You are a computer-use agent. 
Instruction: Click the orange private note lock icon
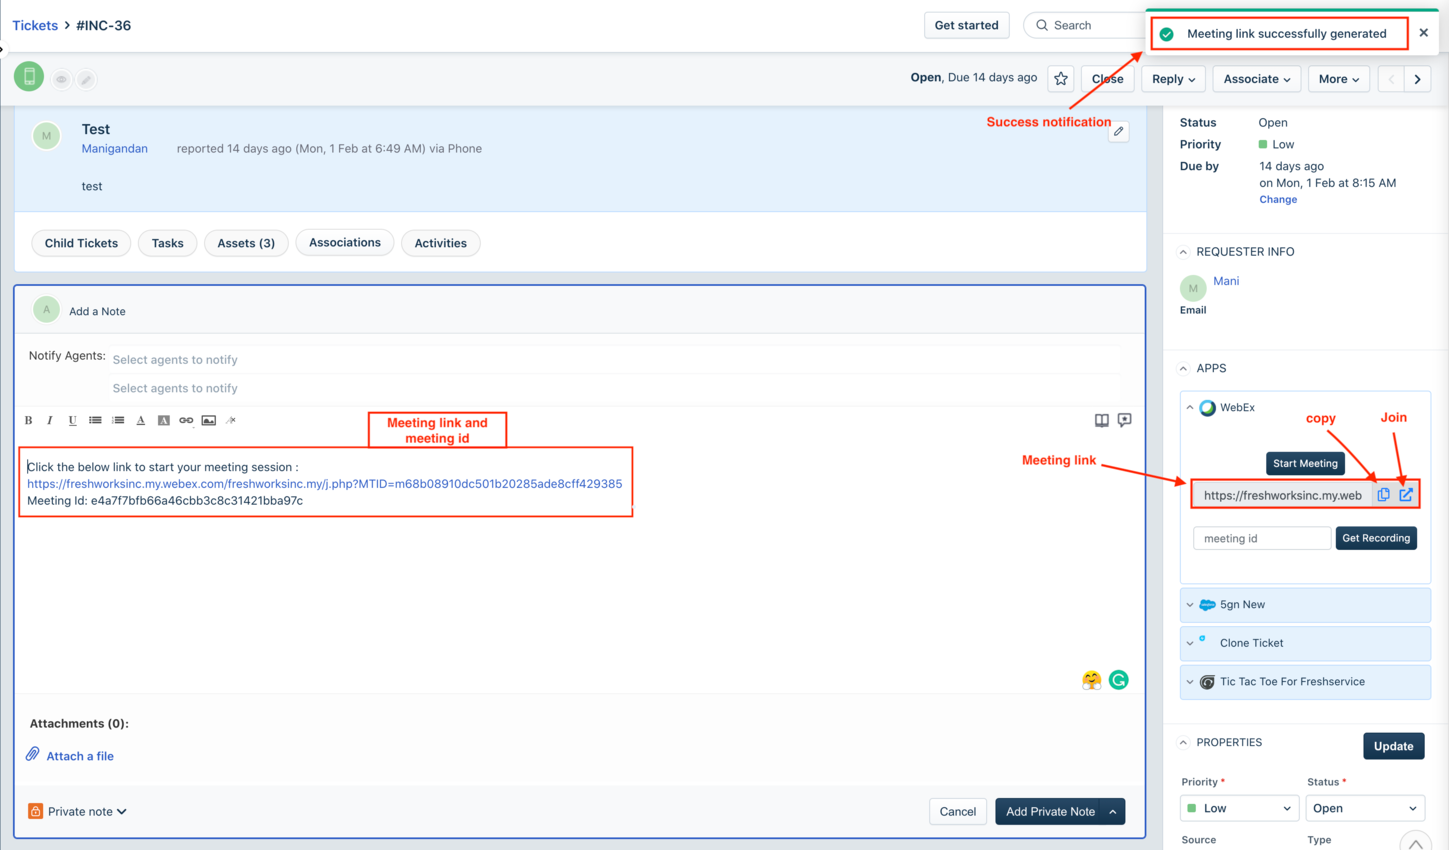[x=35, y=811]
